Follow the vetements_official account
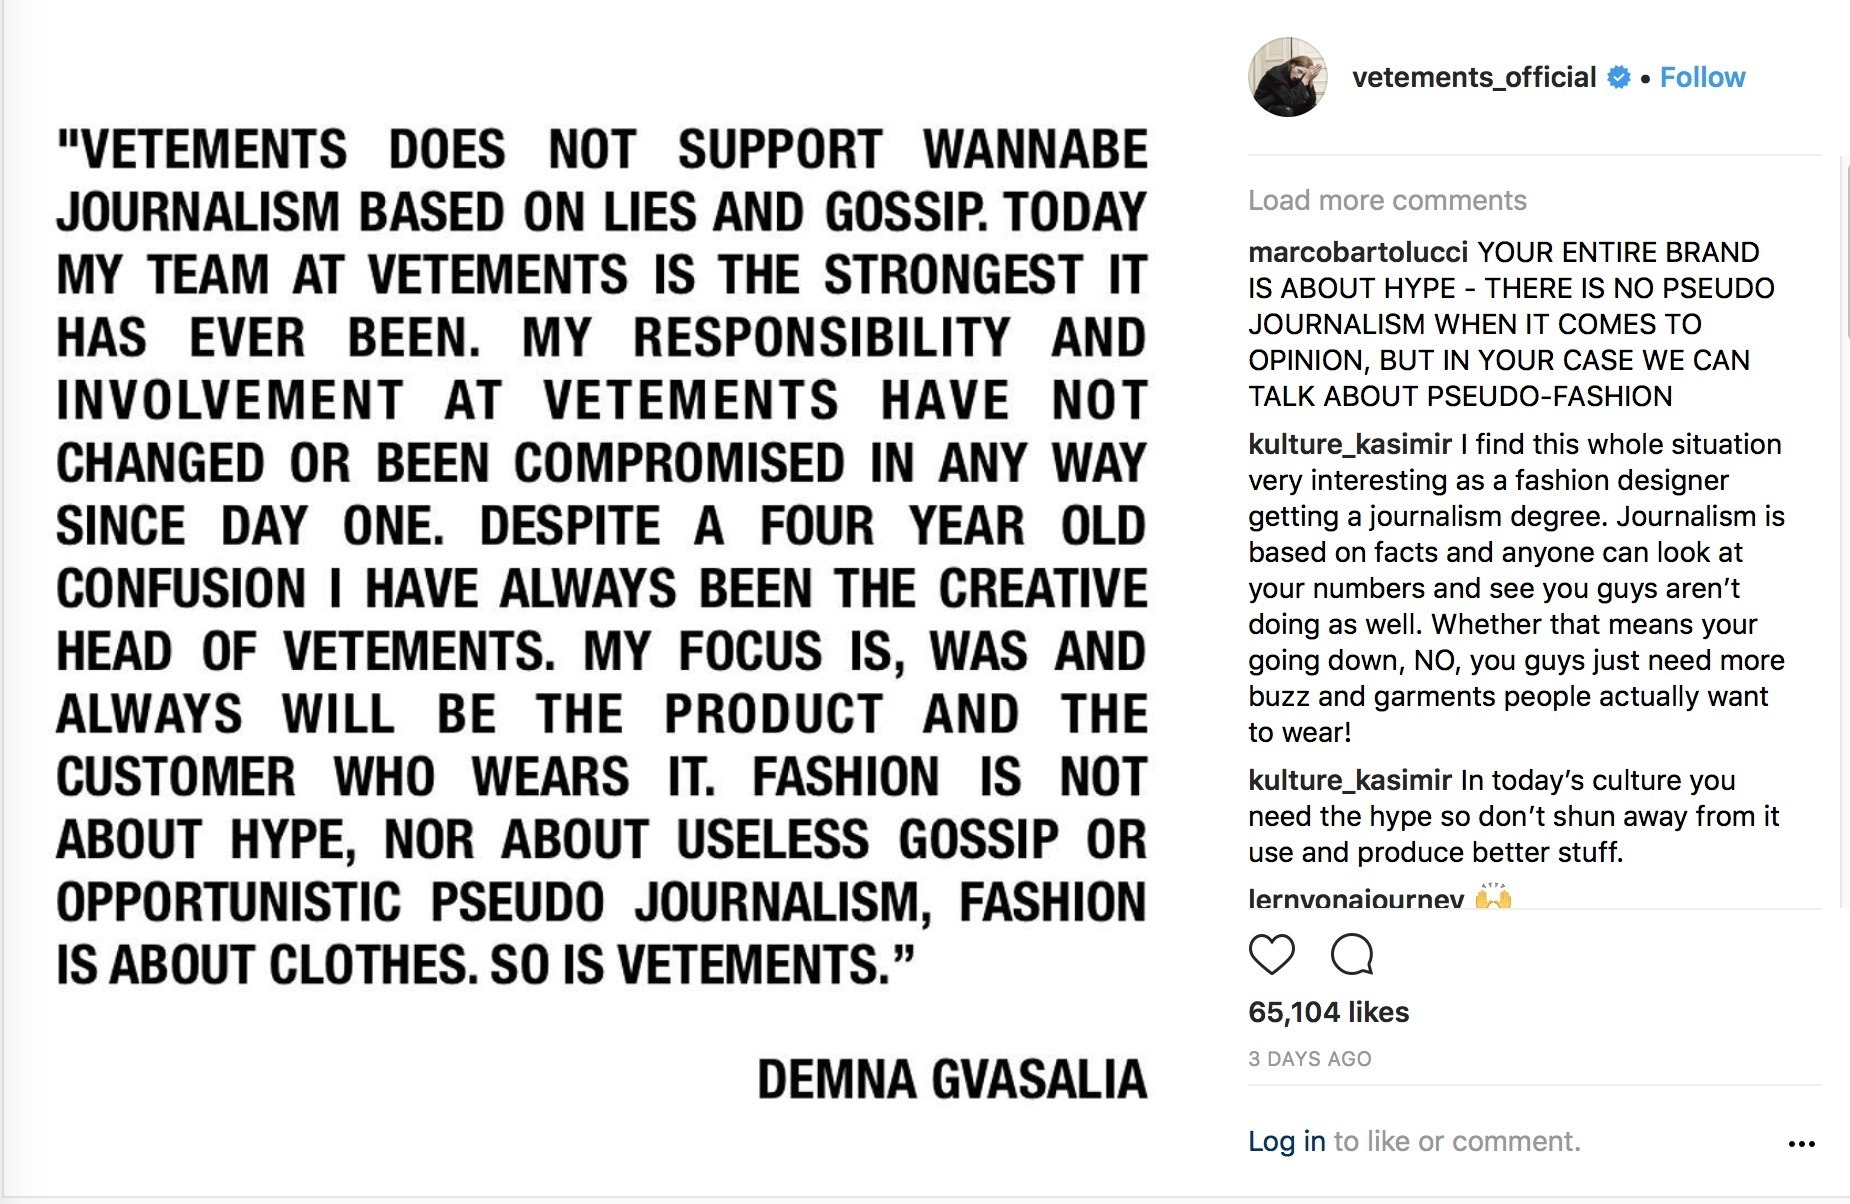Screen dimensions: 1850x1204 click(x=1702, y=77)
